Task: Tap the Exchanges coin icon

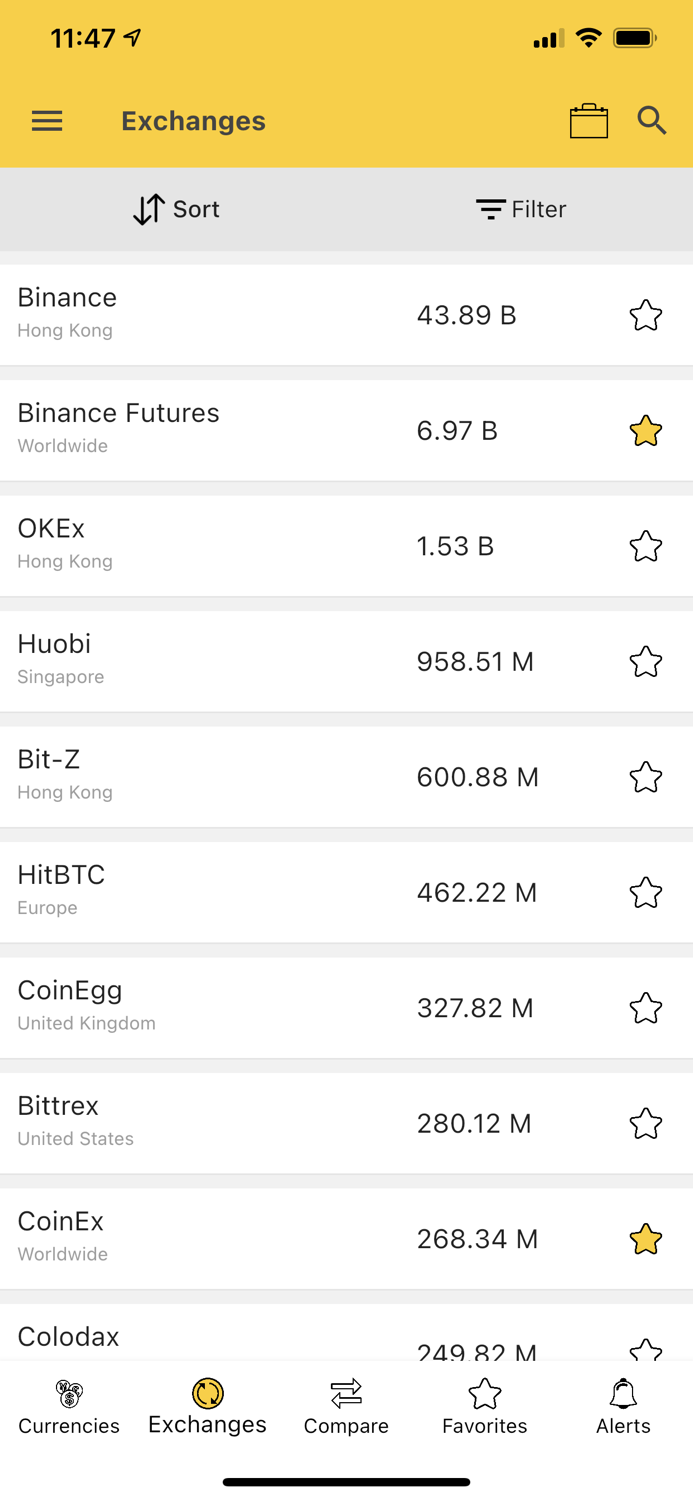Action: (207, 1391)
